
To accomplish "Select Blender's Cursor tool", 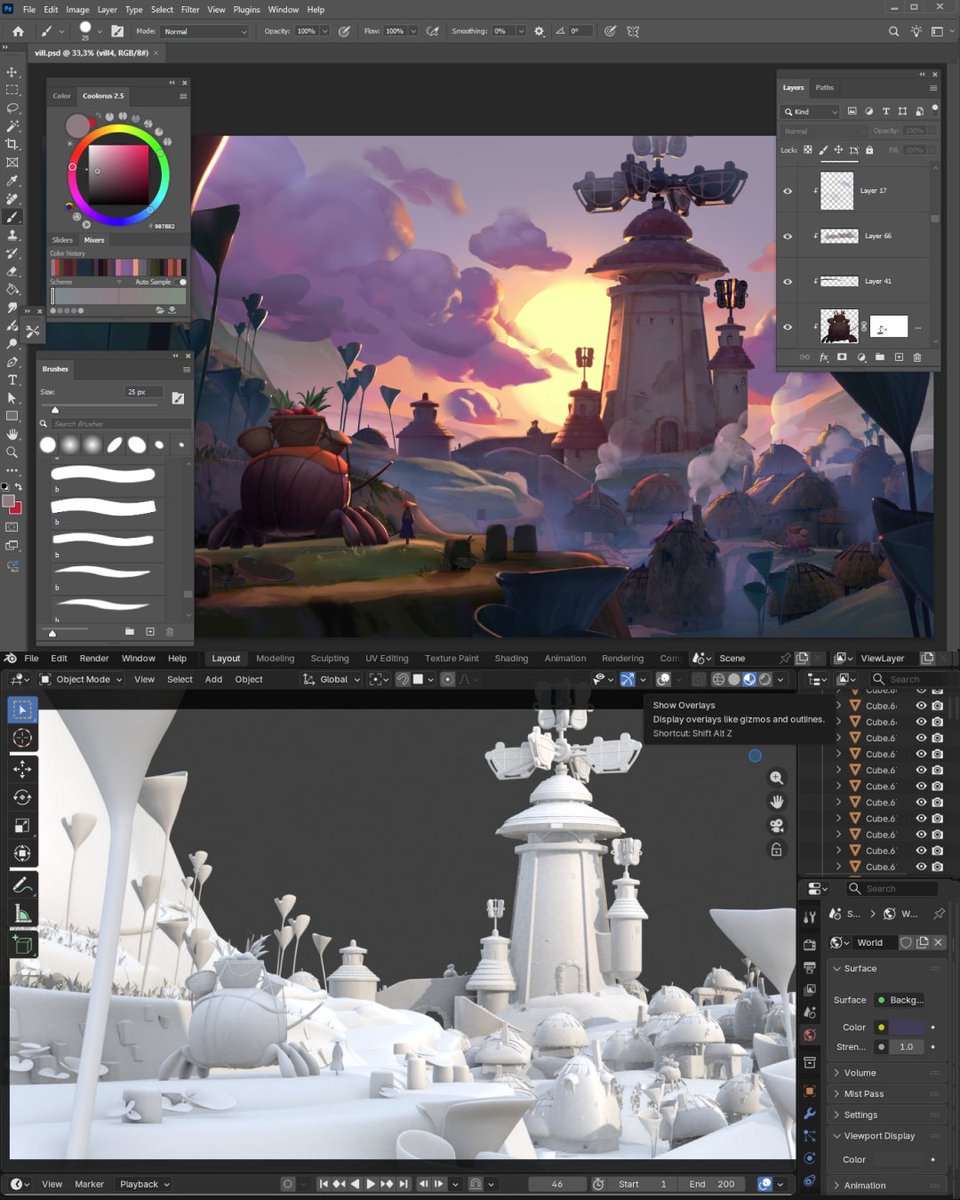I will coord(23,738).
